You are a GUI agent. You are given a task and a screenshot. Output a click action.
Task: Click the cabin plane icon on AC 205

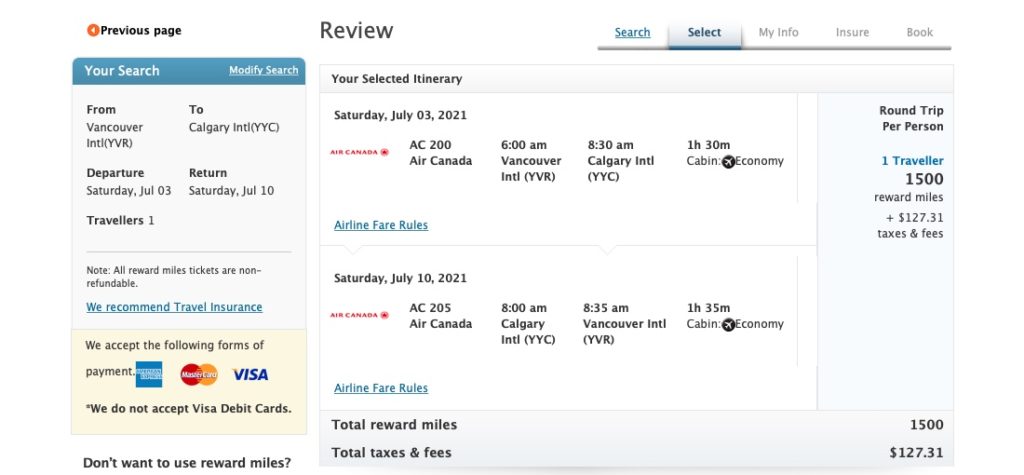pyautogui.click(x=728, y=325)
